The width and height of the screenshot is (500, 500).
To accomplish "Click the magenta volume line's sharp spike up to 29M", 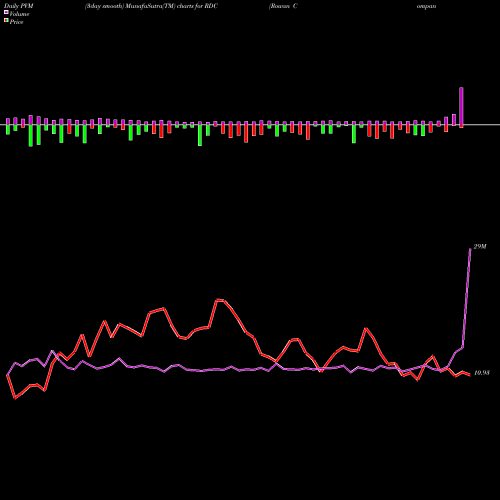I will click(x=467, y=298).
